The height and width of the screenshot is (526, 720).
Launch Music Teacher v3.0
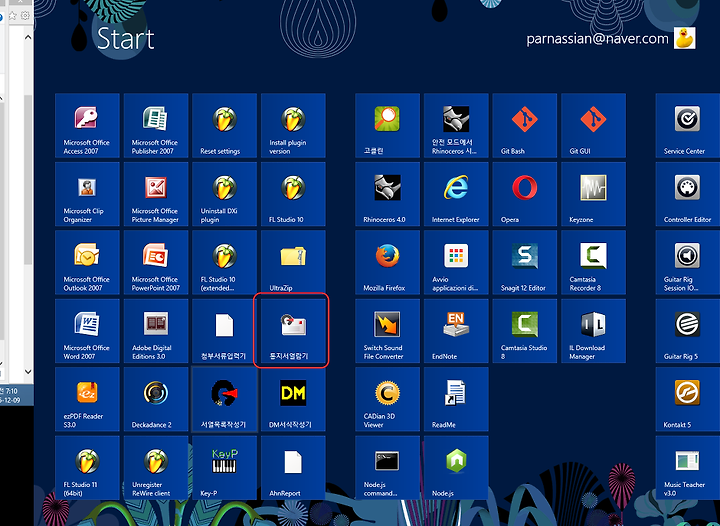687,467
